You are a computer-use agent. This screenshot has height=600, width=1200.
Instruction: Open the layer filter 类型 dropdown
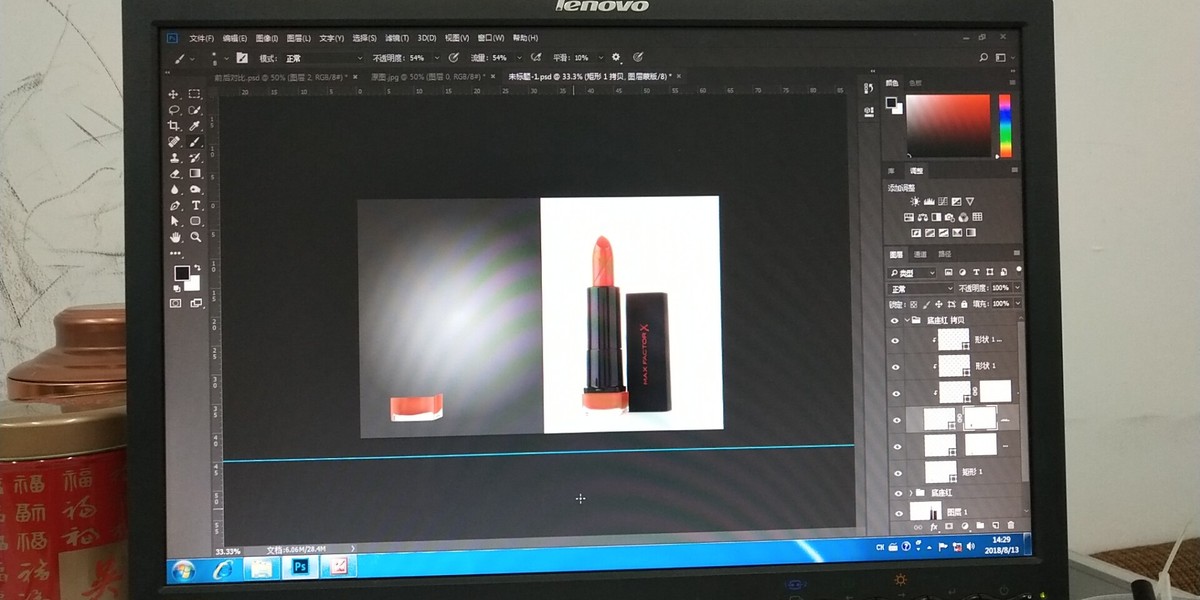(x=912, y=272)
